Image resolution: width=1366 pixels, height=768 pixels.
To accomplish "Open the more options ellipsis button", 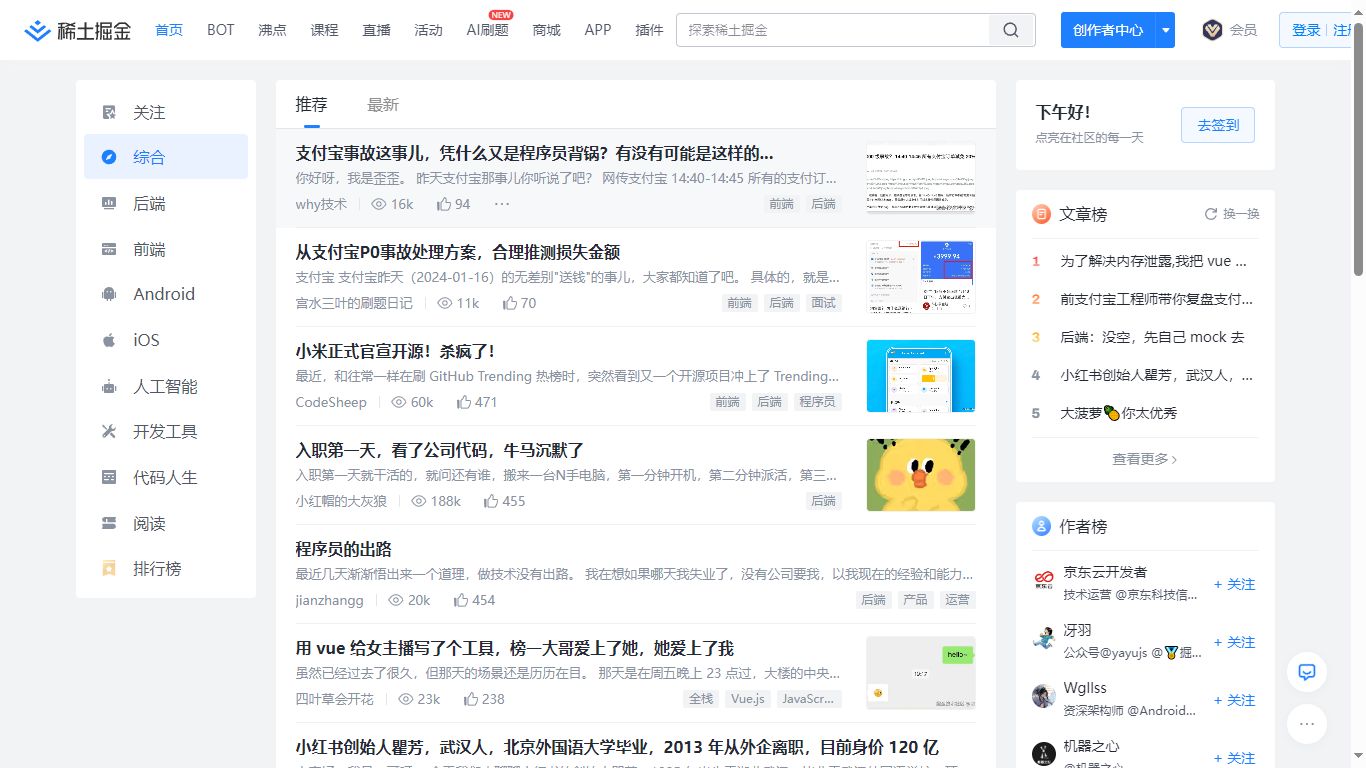I will click(x=1306, y=724).
